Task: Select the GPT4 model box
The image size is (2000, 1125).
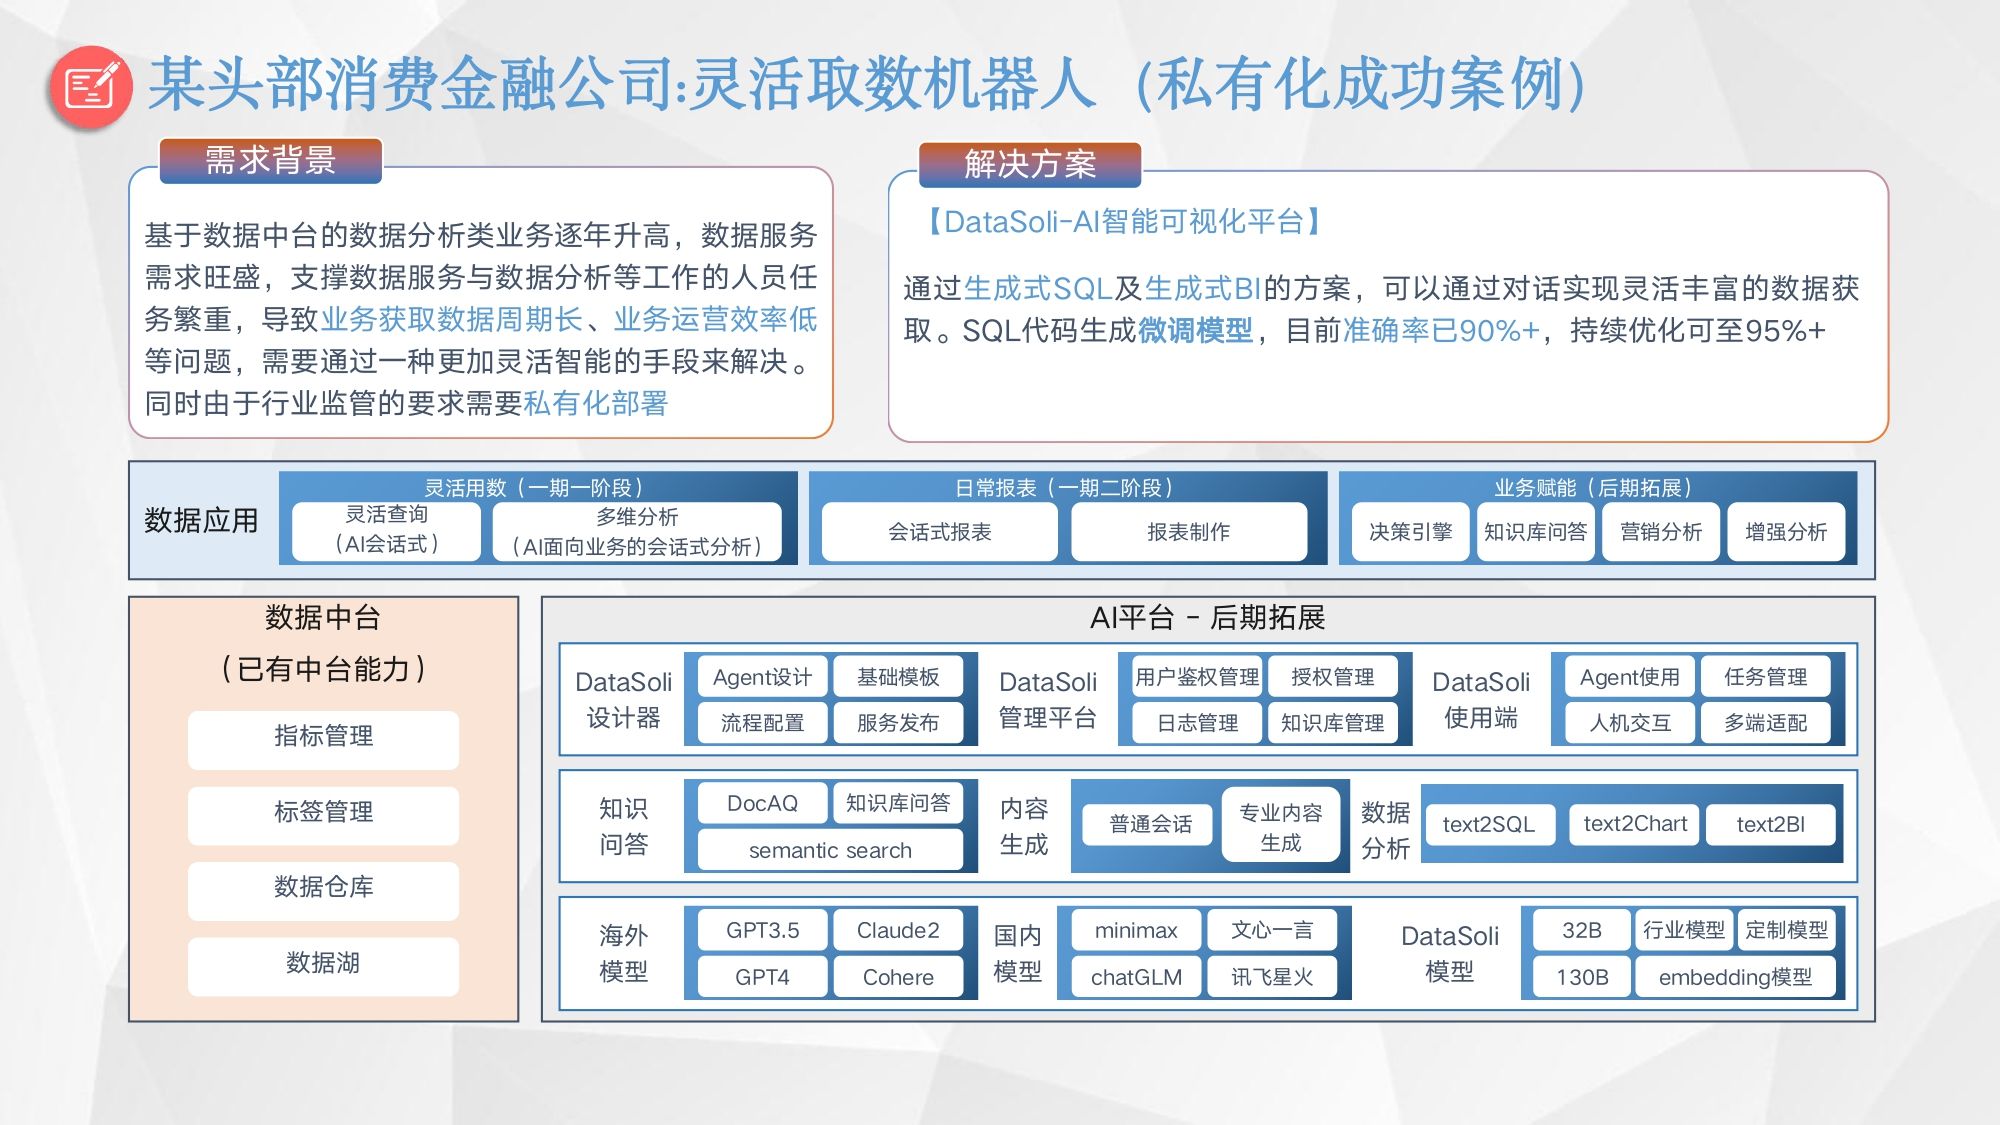Action: [762, 977]
